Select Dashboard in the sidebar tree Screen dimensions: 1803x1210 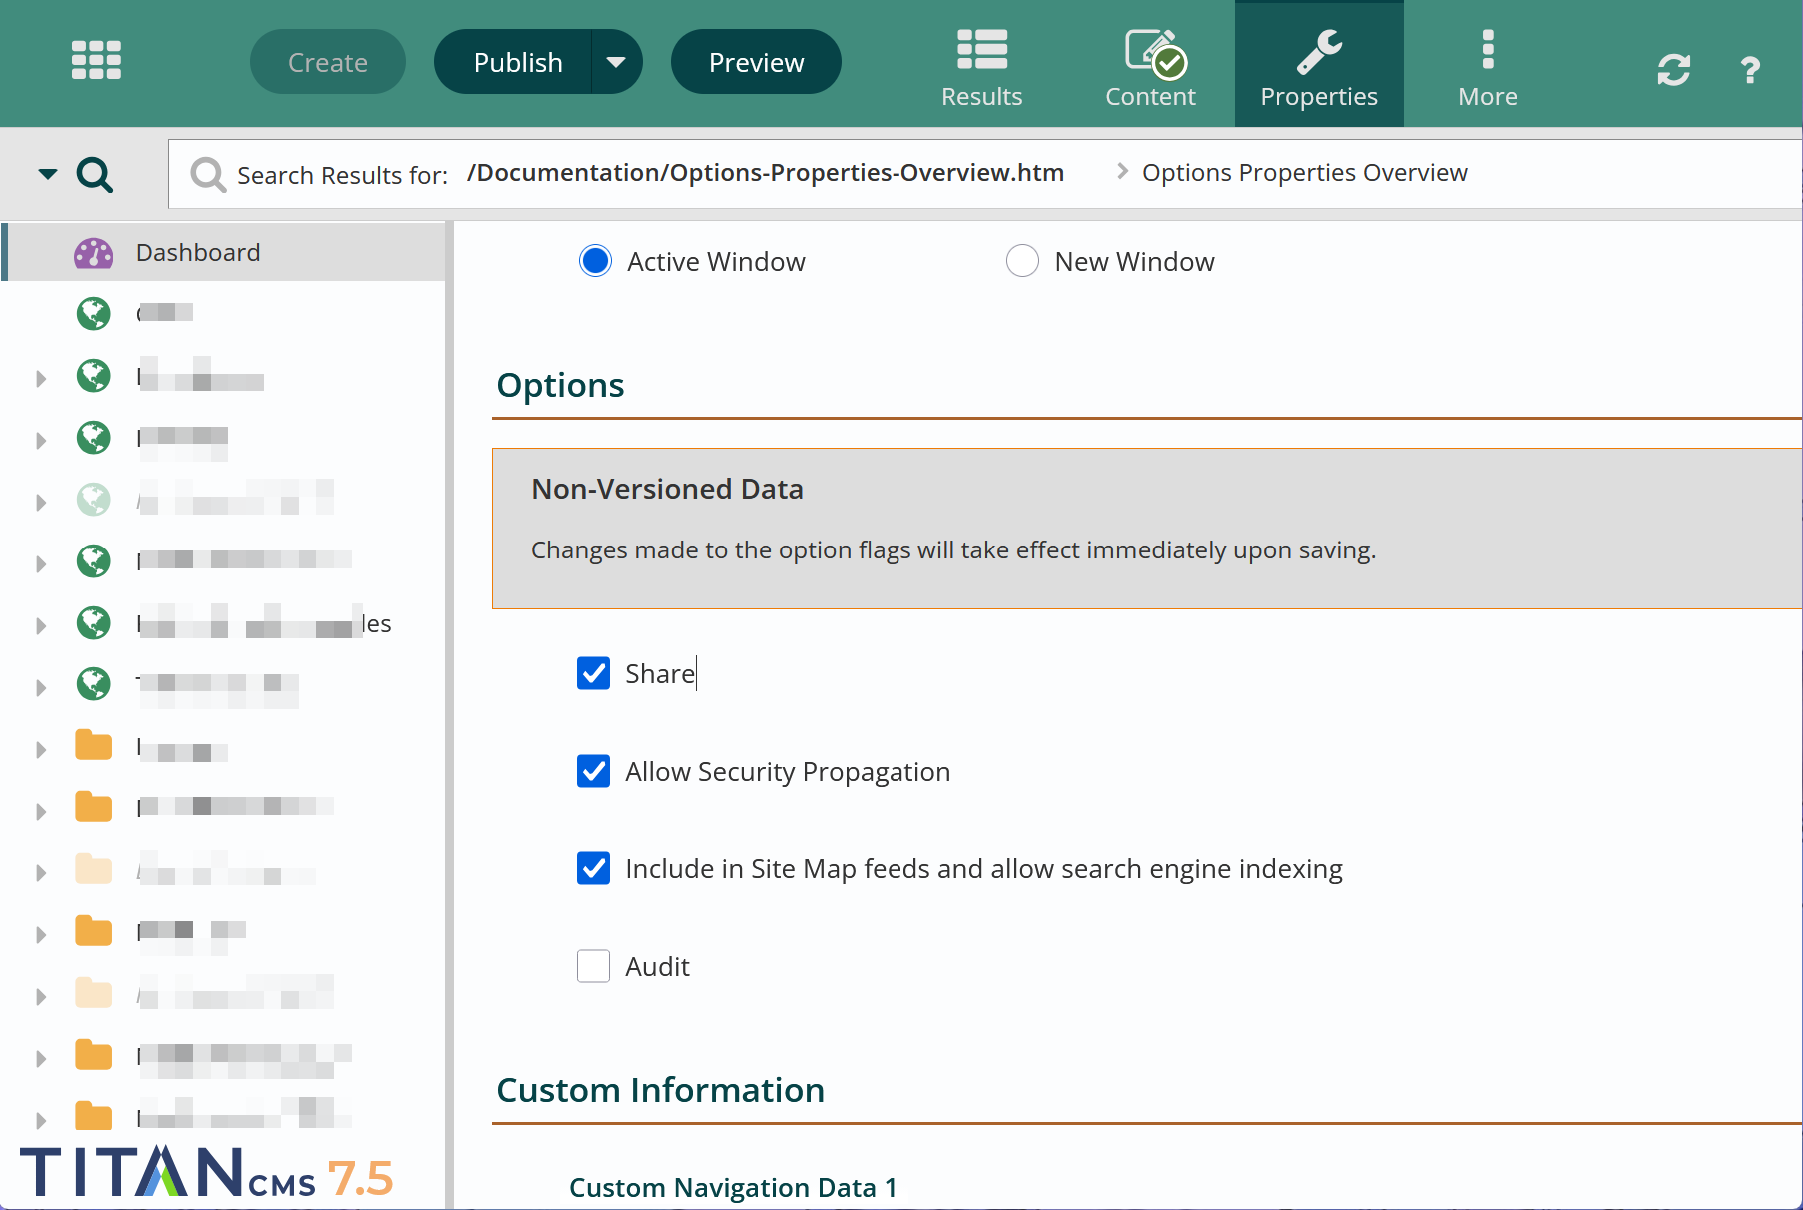(x=198, y=253)
